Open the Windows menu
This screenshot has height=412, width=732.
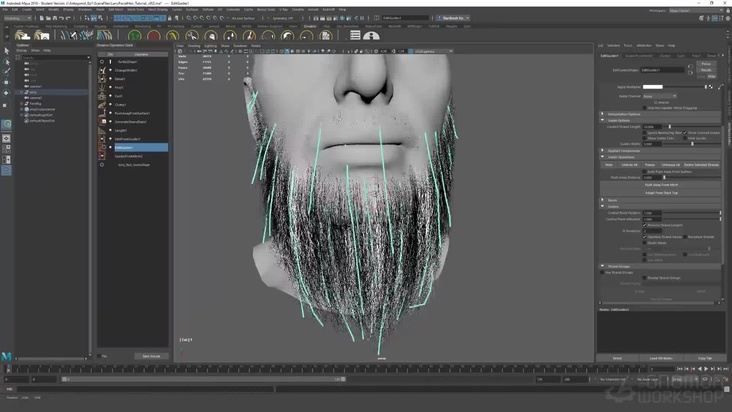coord(85,9)
